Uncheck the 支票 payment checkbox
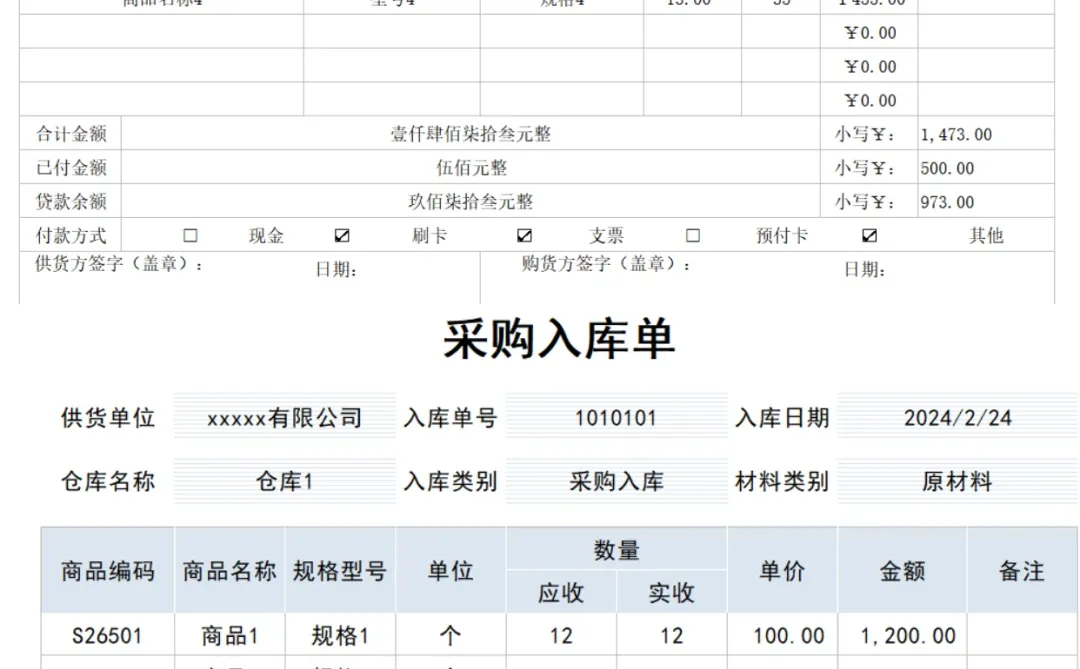This screenshot has width=1080, height=669. click(x=524, y=235)
